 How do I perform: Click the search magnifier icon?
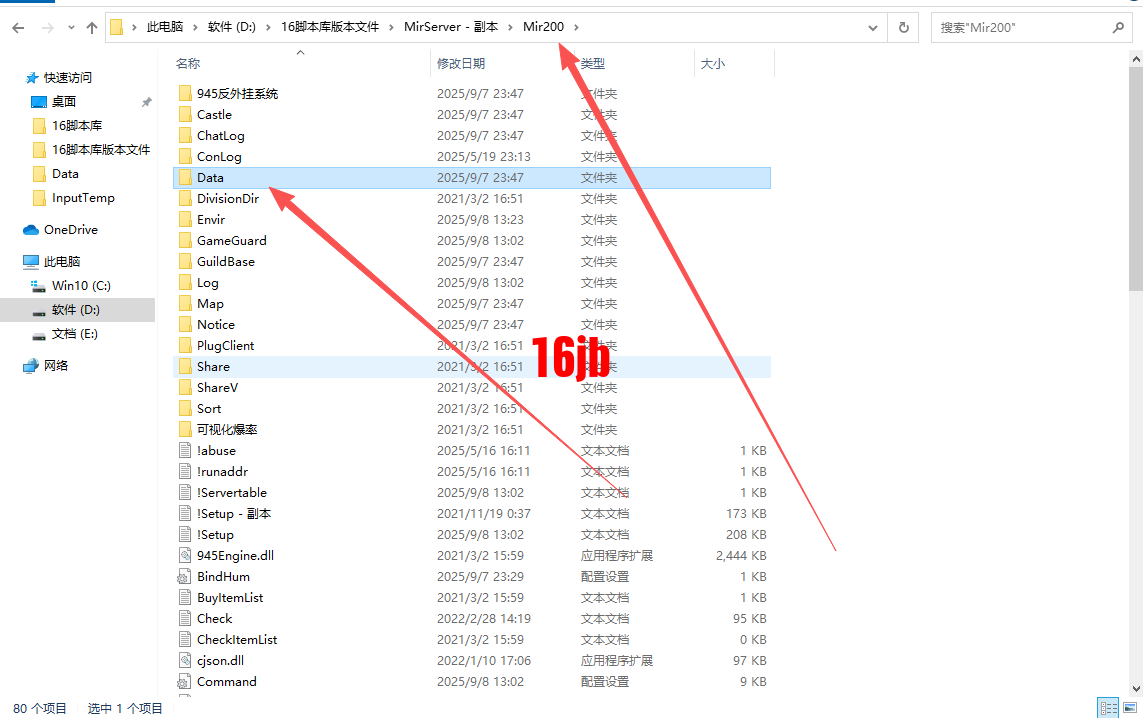click(x=1119, y=27)
